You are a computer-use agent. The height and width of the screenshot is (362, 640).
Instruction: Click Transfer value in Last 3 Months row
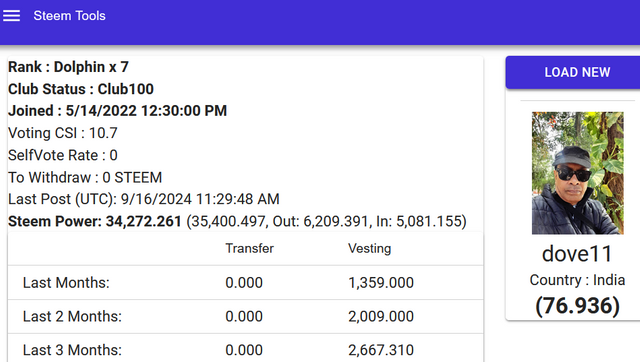pos(244,350)
